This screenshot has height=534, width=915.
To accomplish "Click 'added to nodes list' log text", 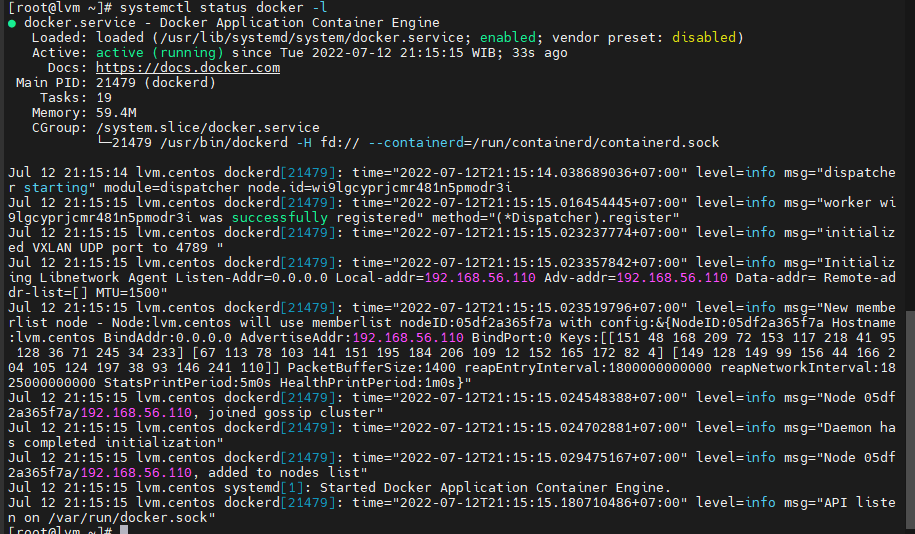I will point(284,473).
